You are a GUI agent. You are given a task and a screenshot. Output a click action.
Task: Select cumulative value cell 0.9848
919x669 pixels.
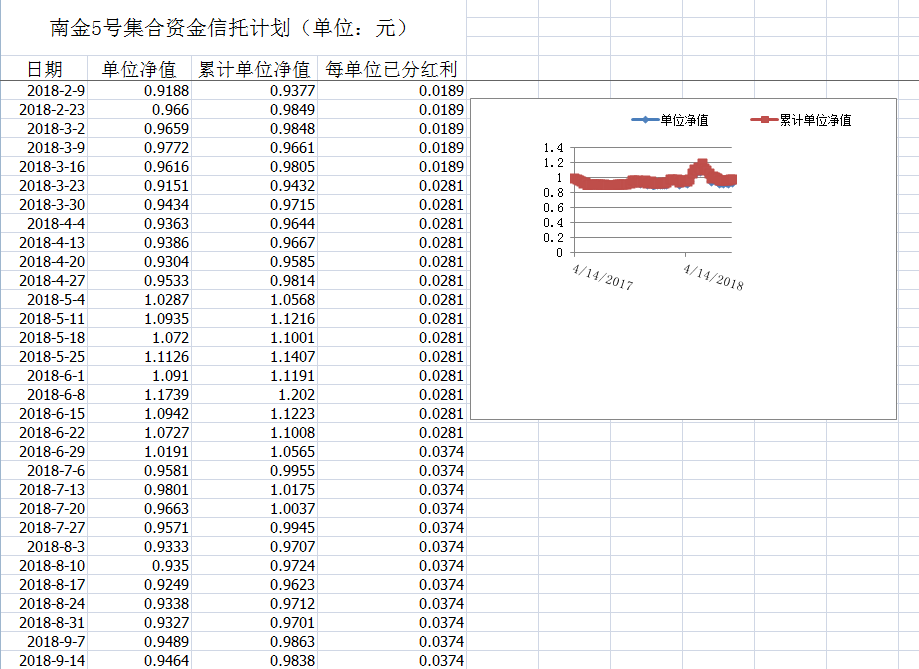[x=254, y=129]
